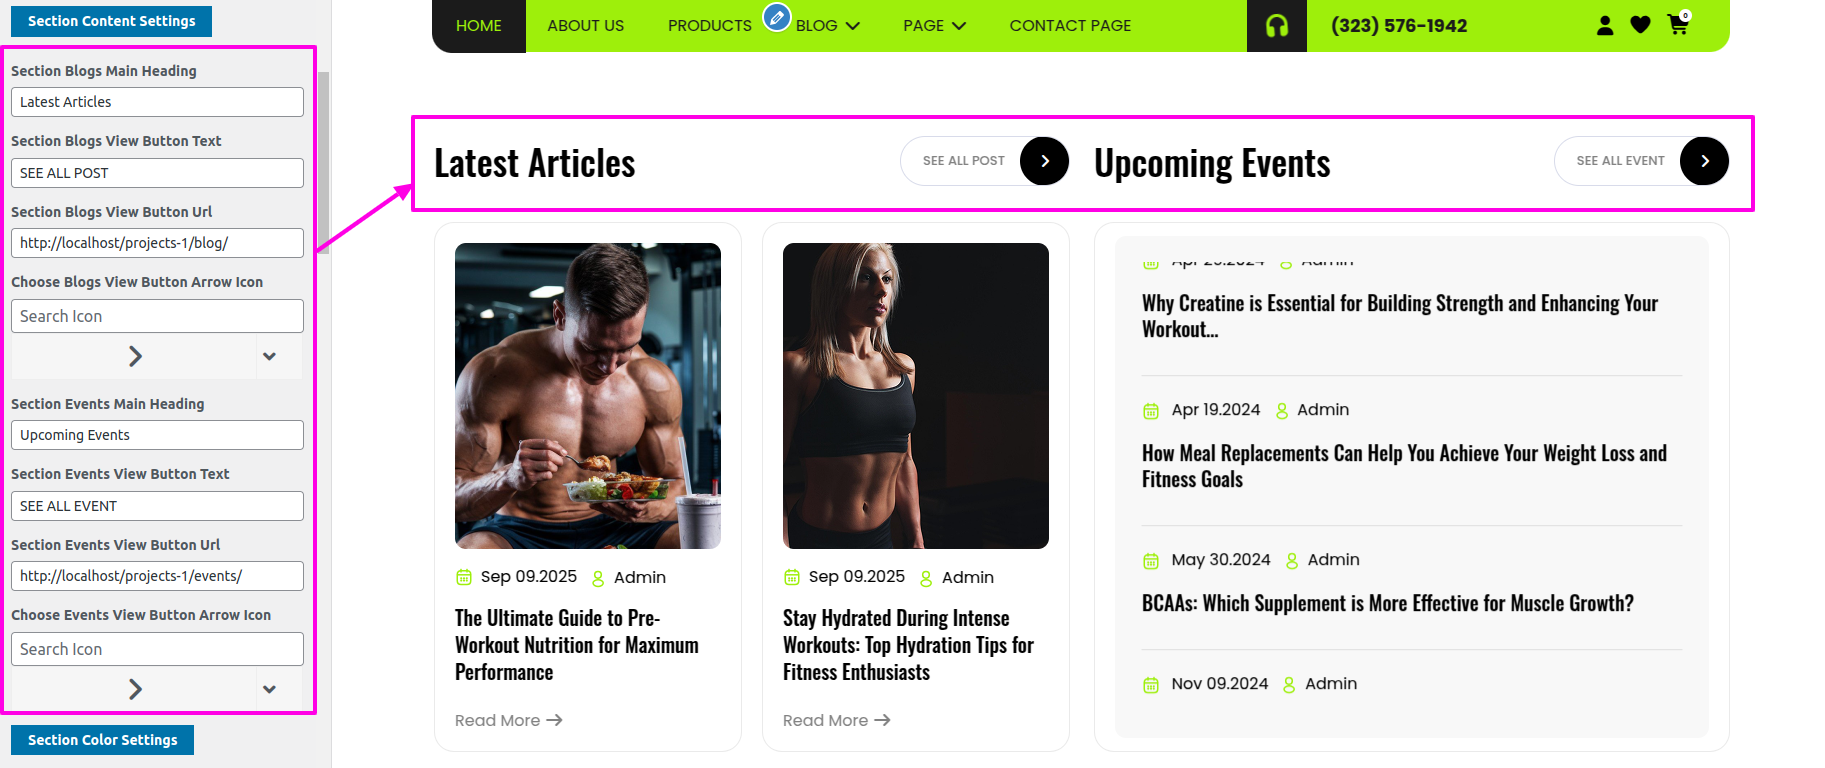Click the blue pencil edit shortcut icon
Image resolution: width=1825 pixels, height=768 pixels.
[777, 17]
